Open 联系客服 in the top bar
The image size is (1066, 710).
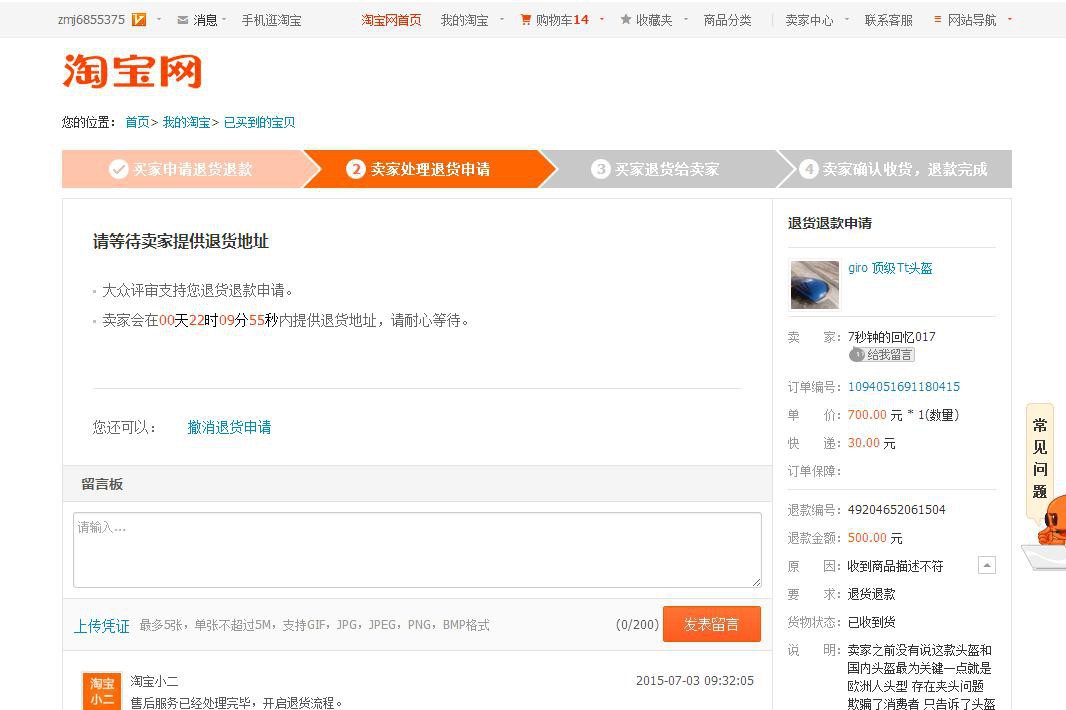[x=889, y=20]
